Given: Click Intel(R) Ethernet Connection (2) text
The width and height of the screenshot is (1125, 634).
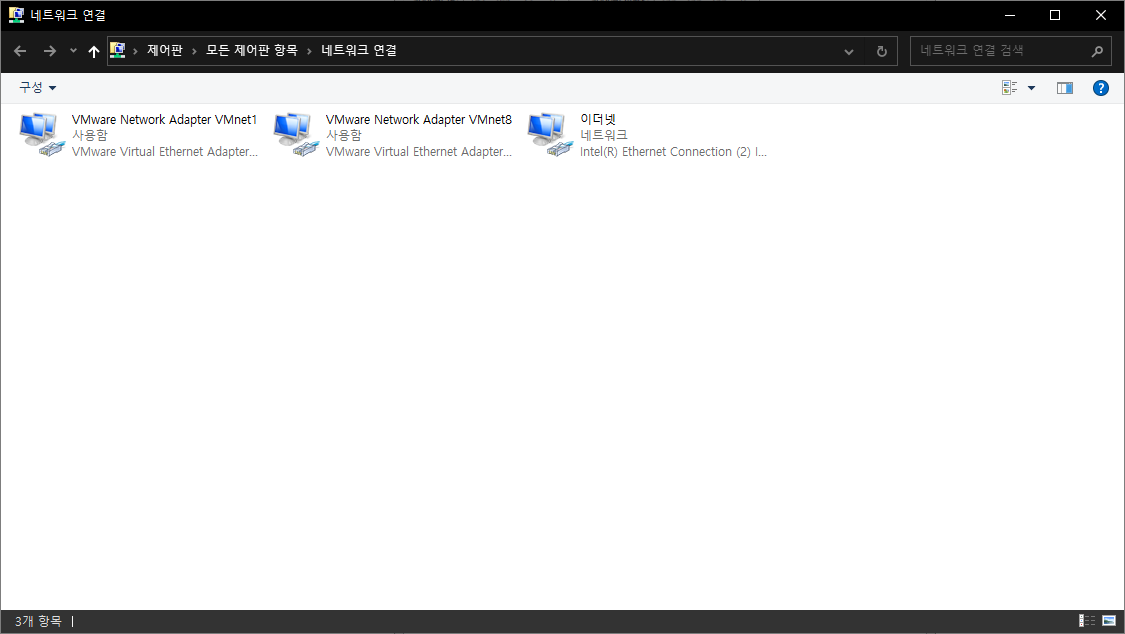Looking at the screenshot, I should [673, 151].
